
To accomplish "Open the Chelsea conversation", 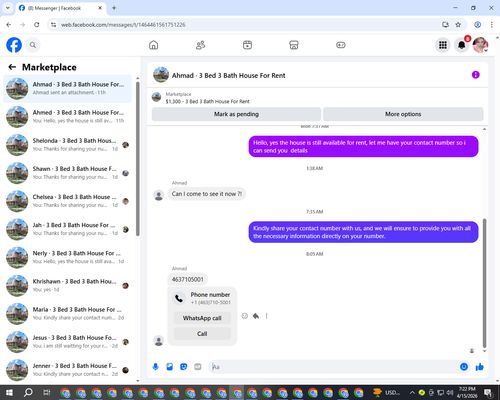I will point(68,201).
